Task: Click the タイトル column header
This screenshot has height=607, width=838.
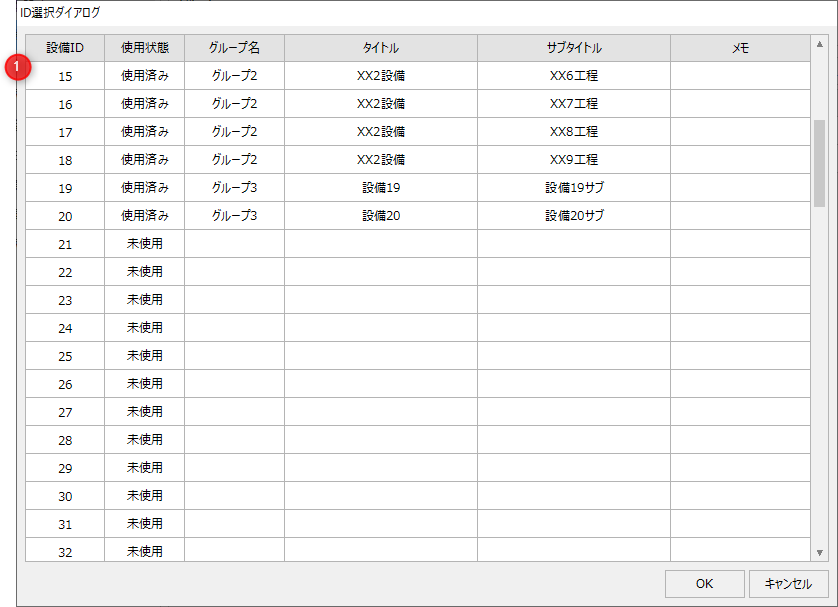Action: 377,47
